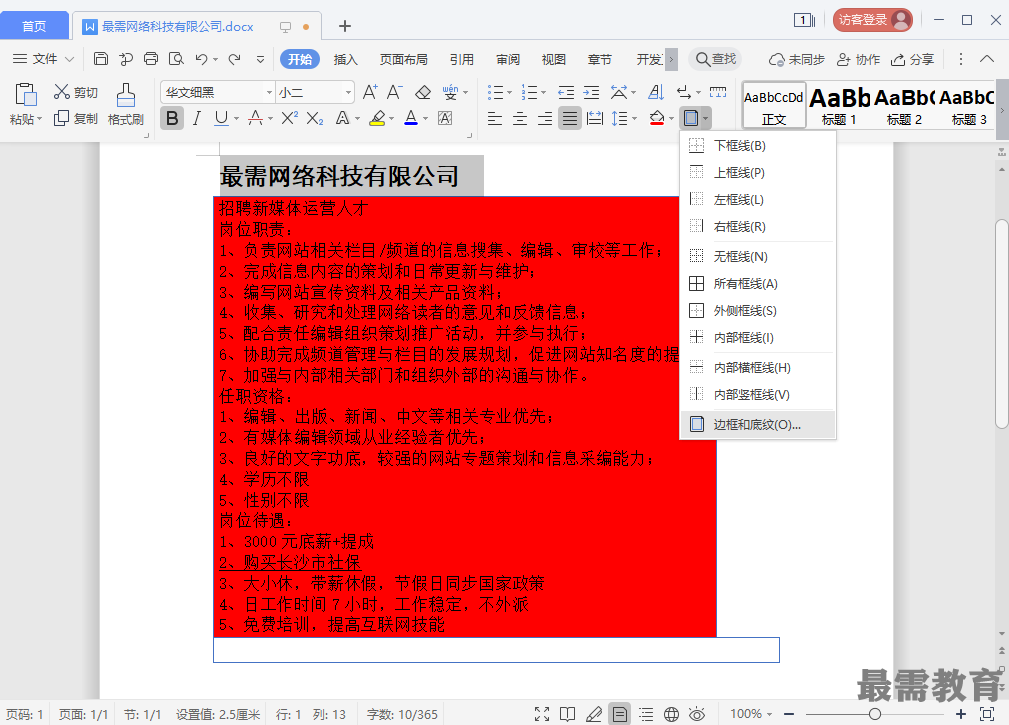Toggle Eye protection mode icon
The width and height of the screenshot is (1009, 725).
[x=697, y=714]
